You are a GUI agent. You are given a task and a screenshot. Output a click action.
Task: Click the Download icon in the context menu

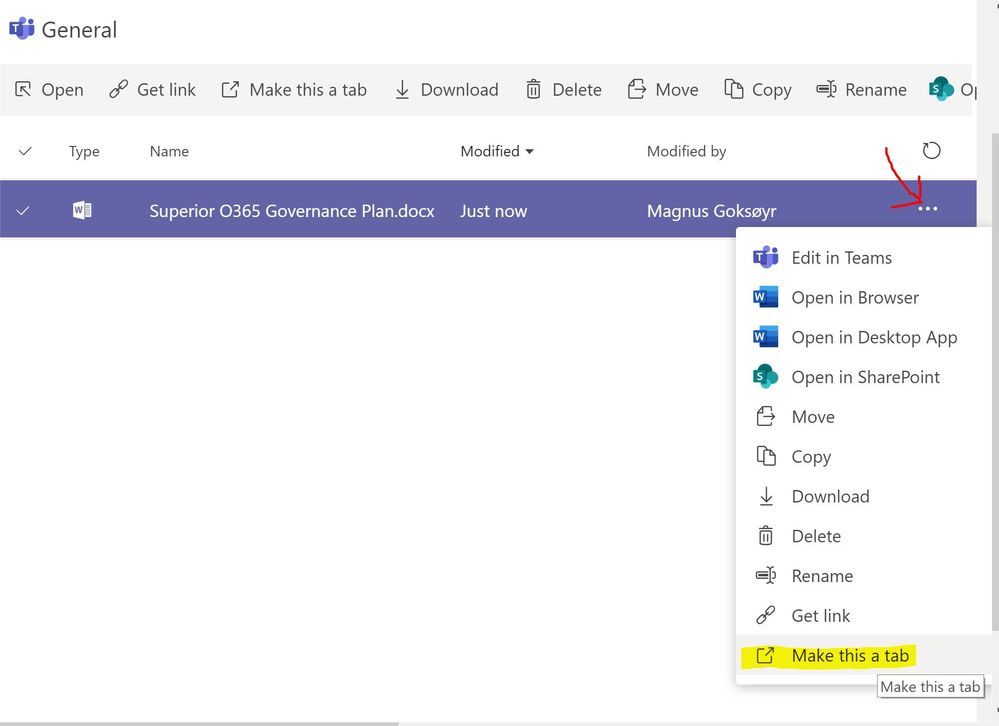point(766,496)
